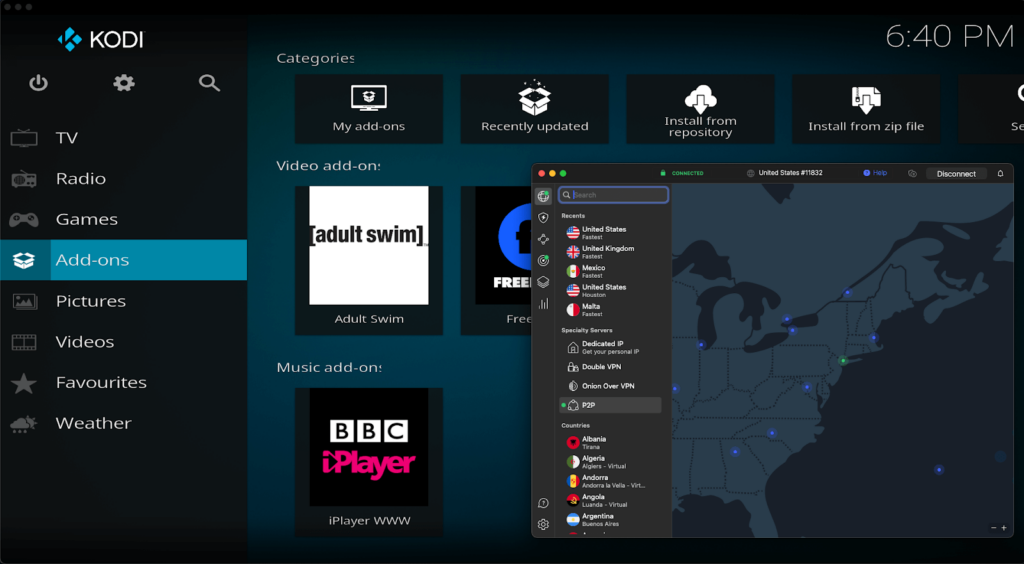Open Threat Protection shield icon in NordVPN

tap(543, 217)
